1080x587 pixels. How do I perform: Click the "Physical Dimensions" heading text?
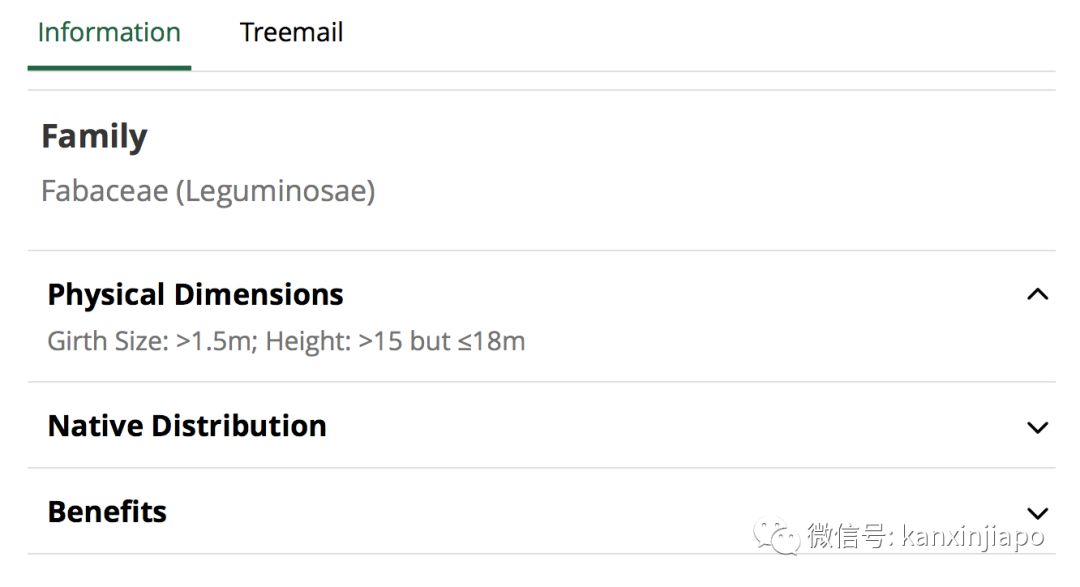[195, 294]
